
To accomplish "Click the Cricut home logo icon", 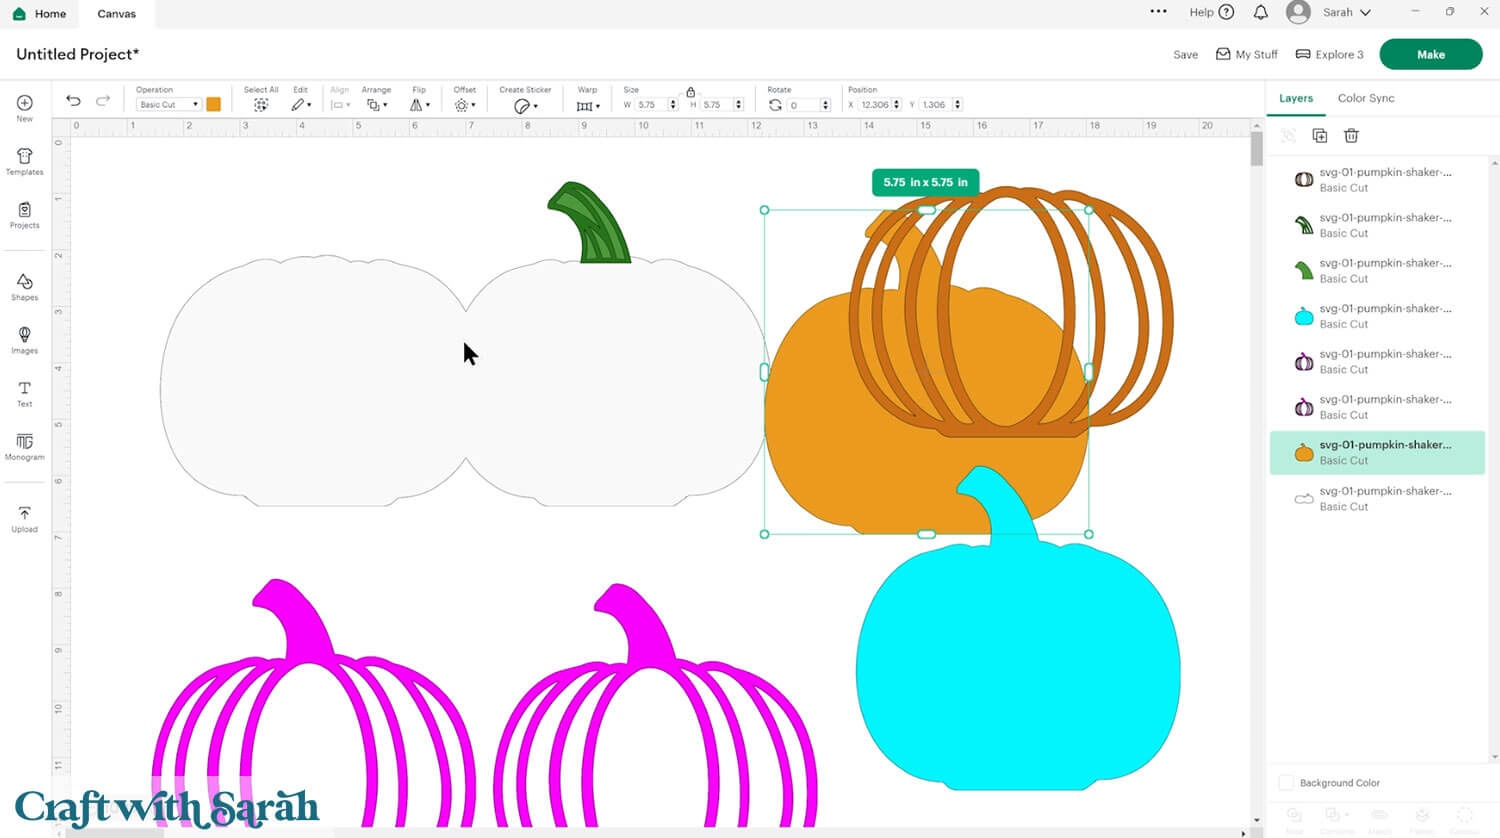I will 19,14.
